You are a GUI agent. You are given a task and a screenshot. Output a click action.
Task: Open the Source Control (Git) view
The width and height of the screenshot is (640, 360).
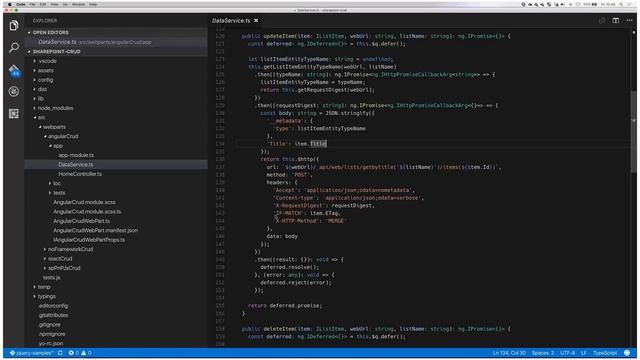14,70
